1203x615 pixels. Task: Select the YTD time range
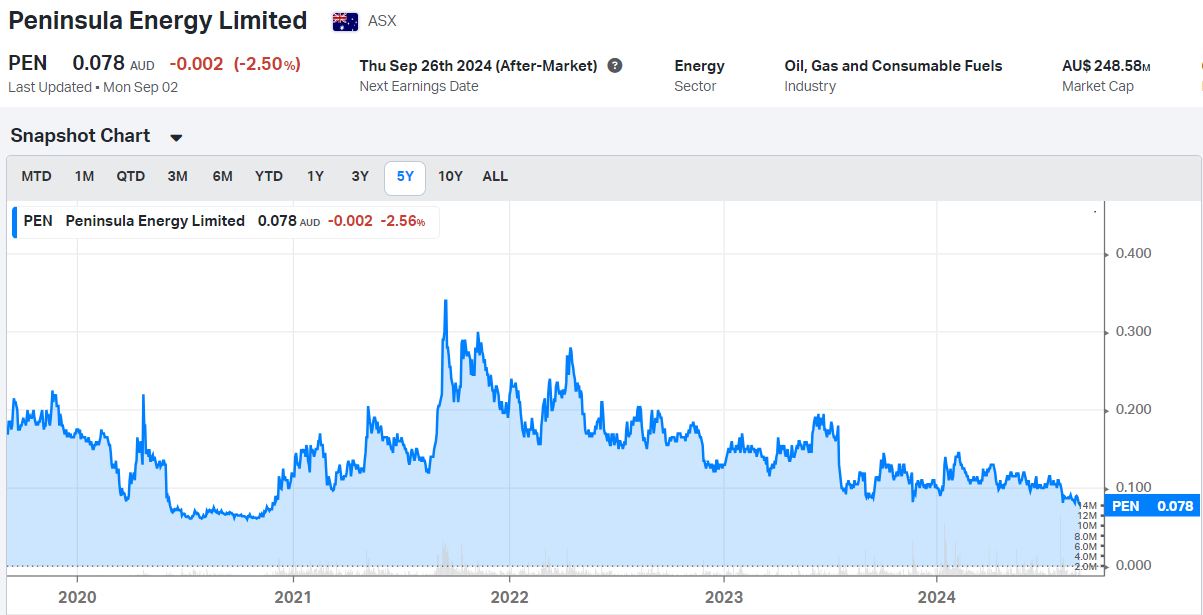pos(269,176)
